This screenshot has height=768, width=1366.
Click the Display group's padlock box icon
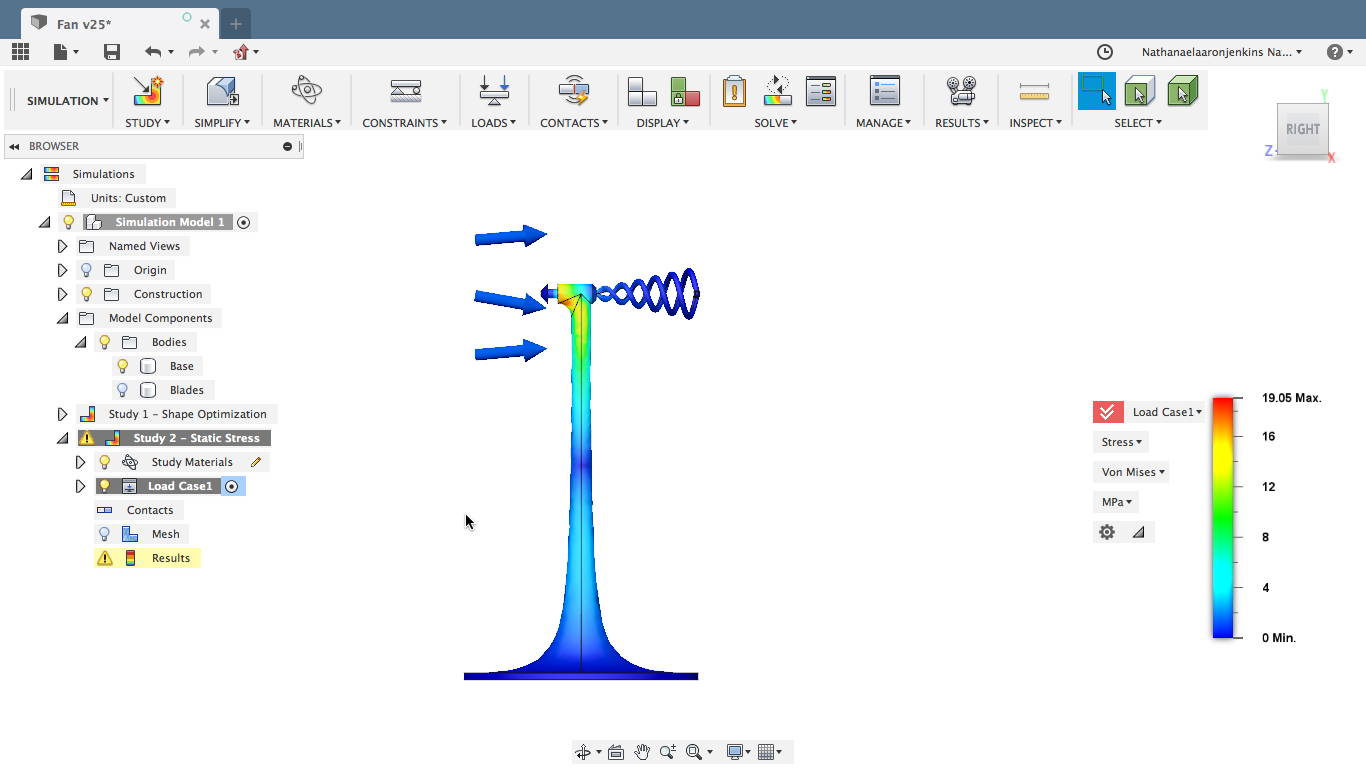point(685,92)
